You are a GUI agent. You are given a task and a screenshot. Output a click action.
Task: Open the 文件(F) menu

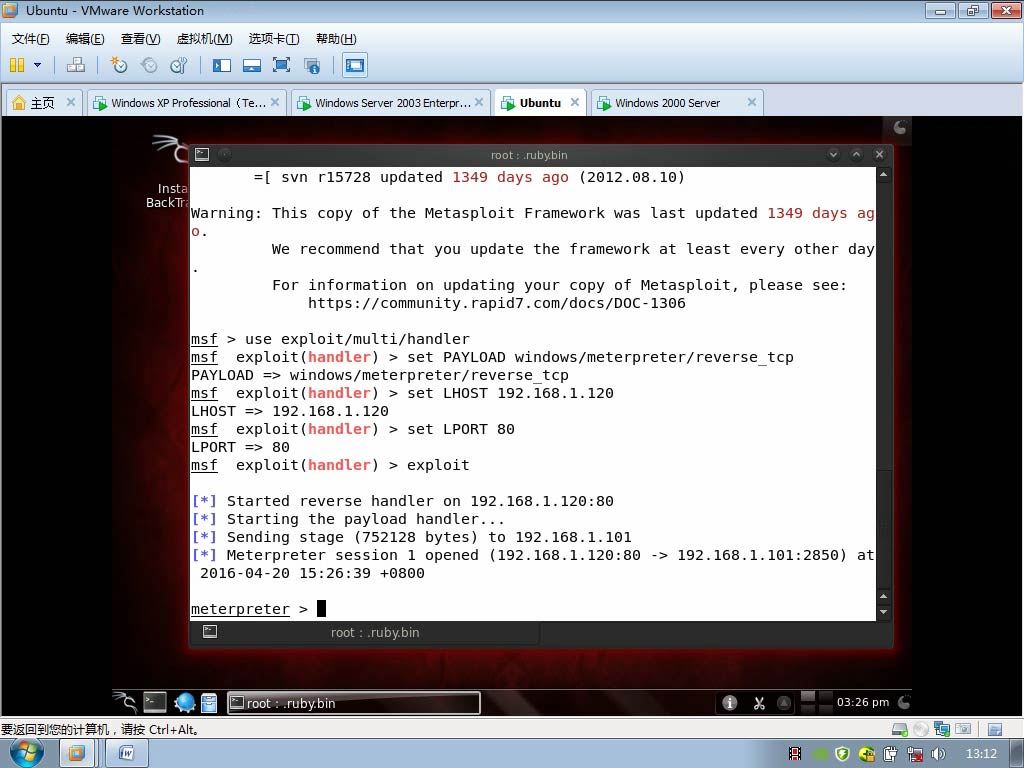click(x=31, y=39)
